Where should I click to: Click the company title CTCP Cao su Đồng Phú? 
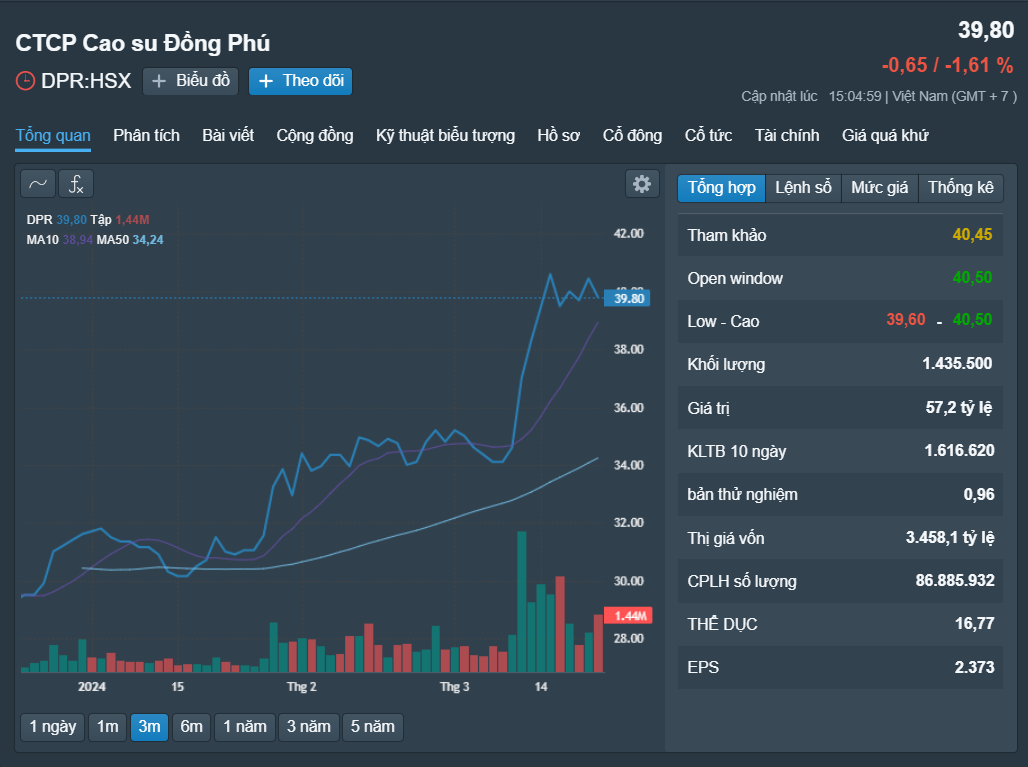pyautogui.click(x=143, y=43)
